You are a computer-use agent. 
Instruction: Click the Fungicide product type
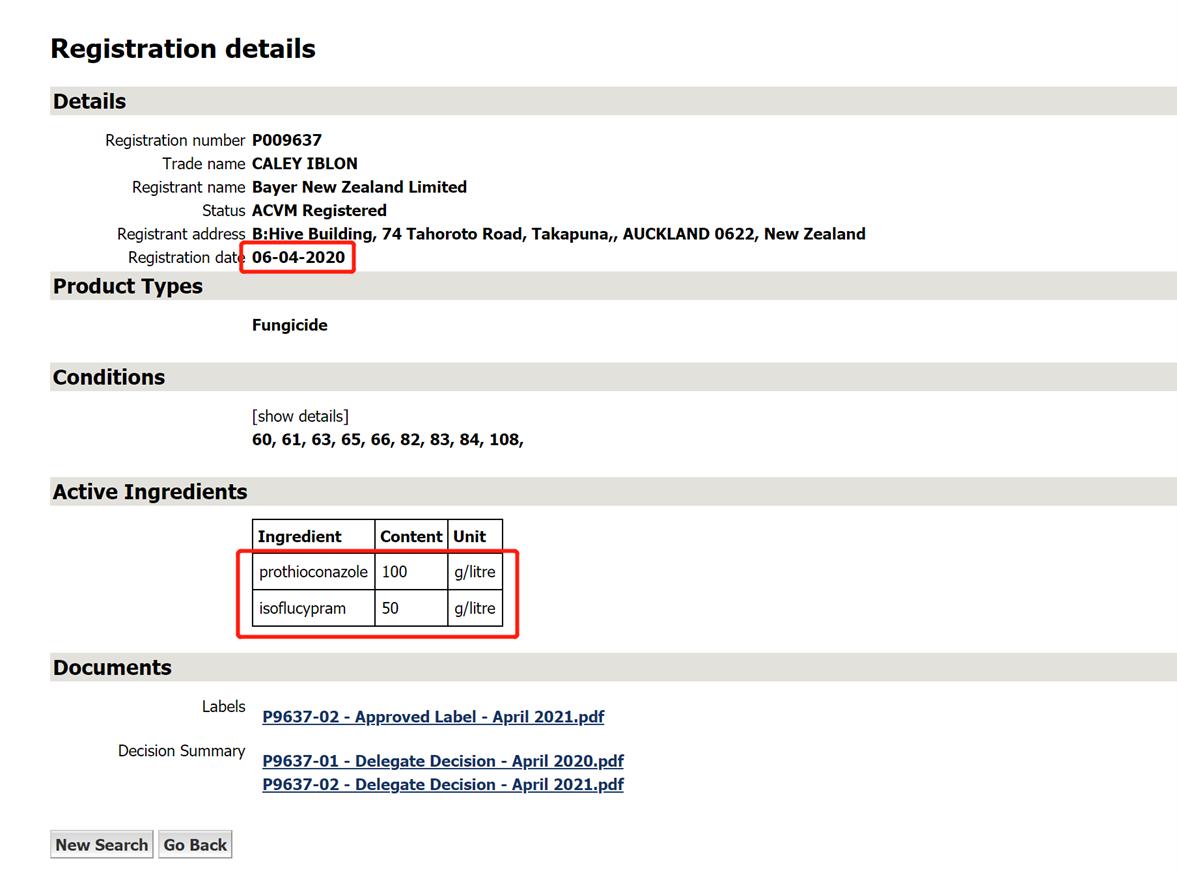tap(290, 325)
